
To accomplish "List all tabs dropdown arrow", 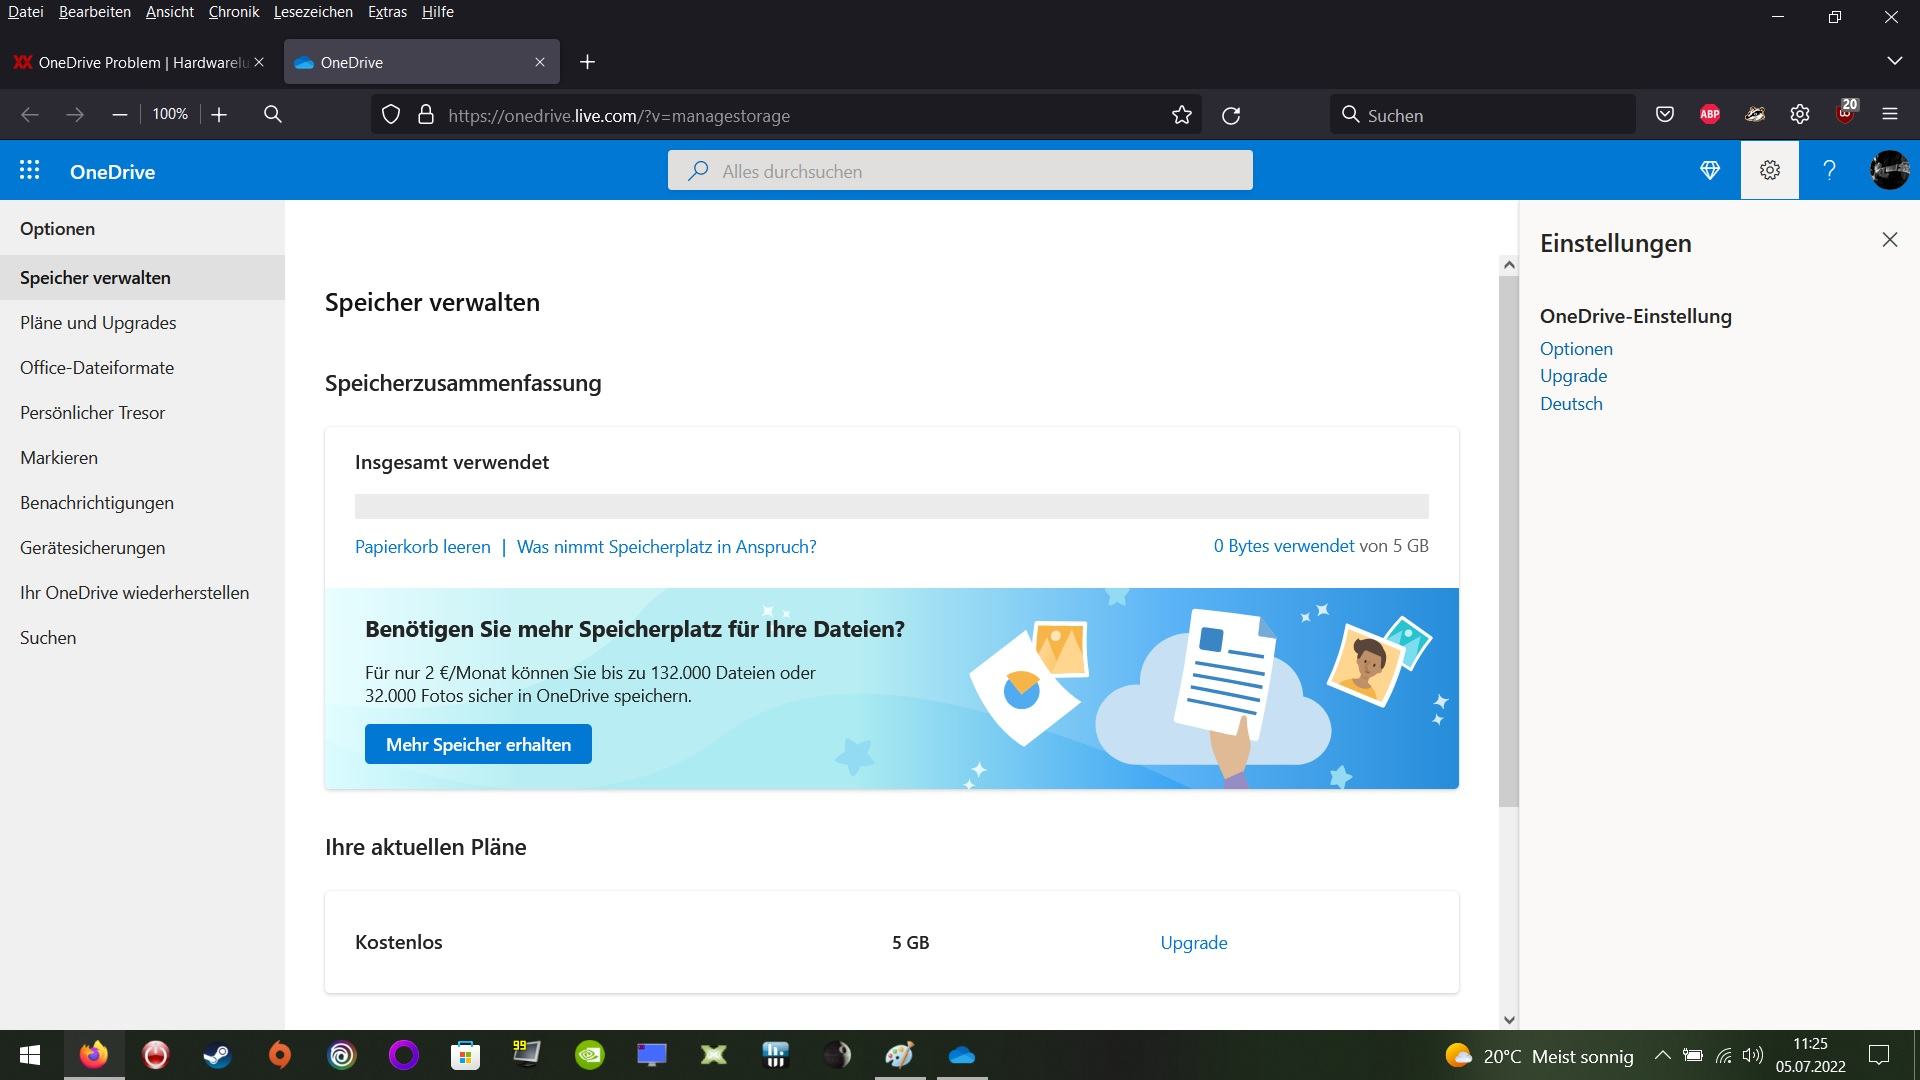I will coord(1894,62).
